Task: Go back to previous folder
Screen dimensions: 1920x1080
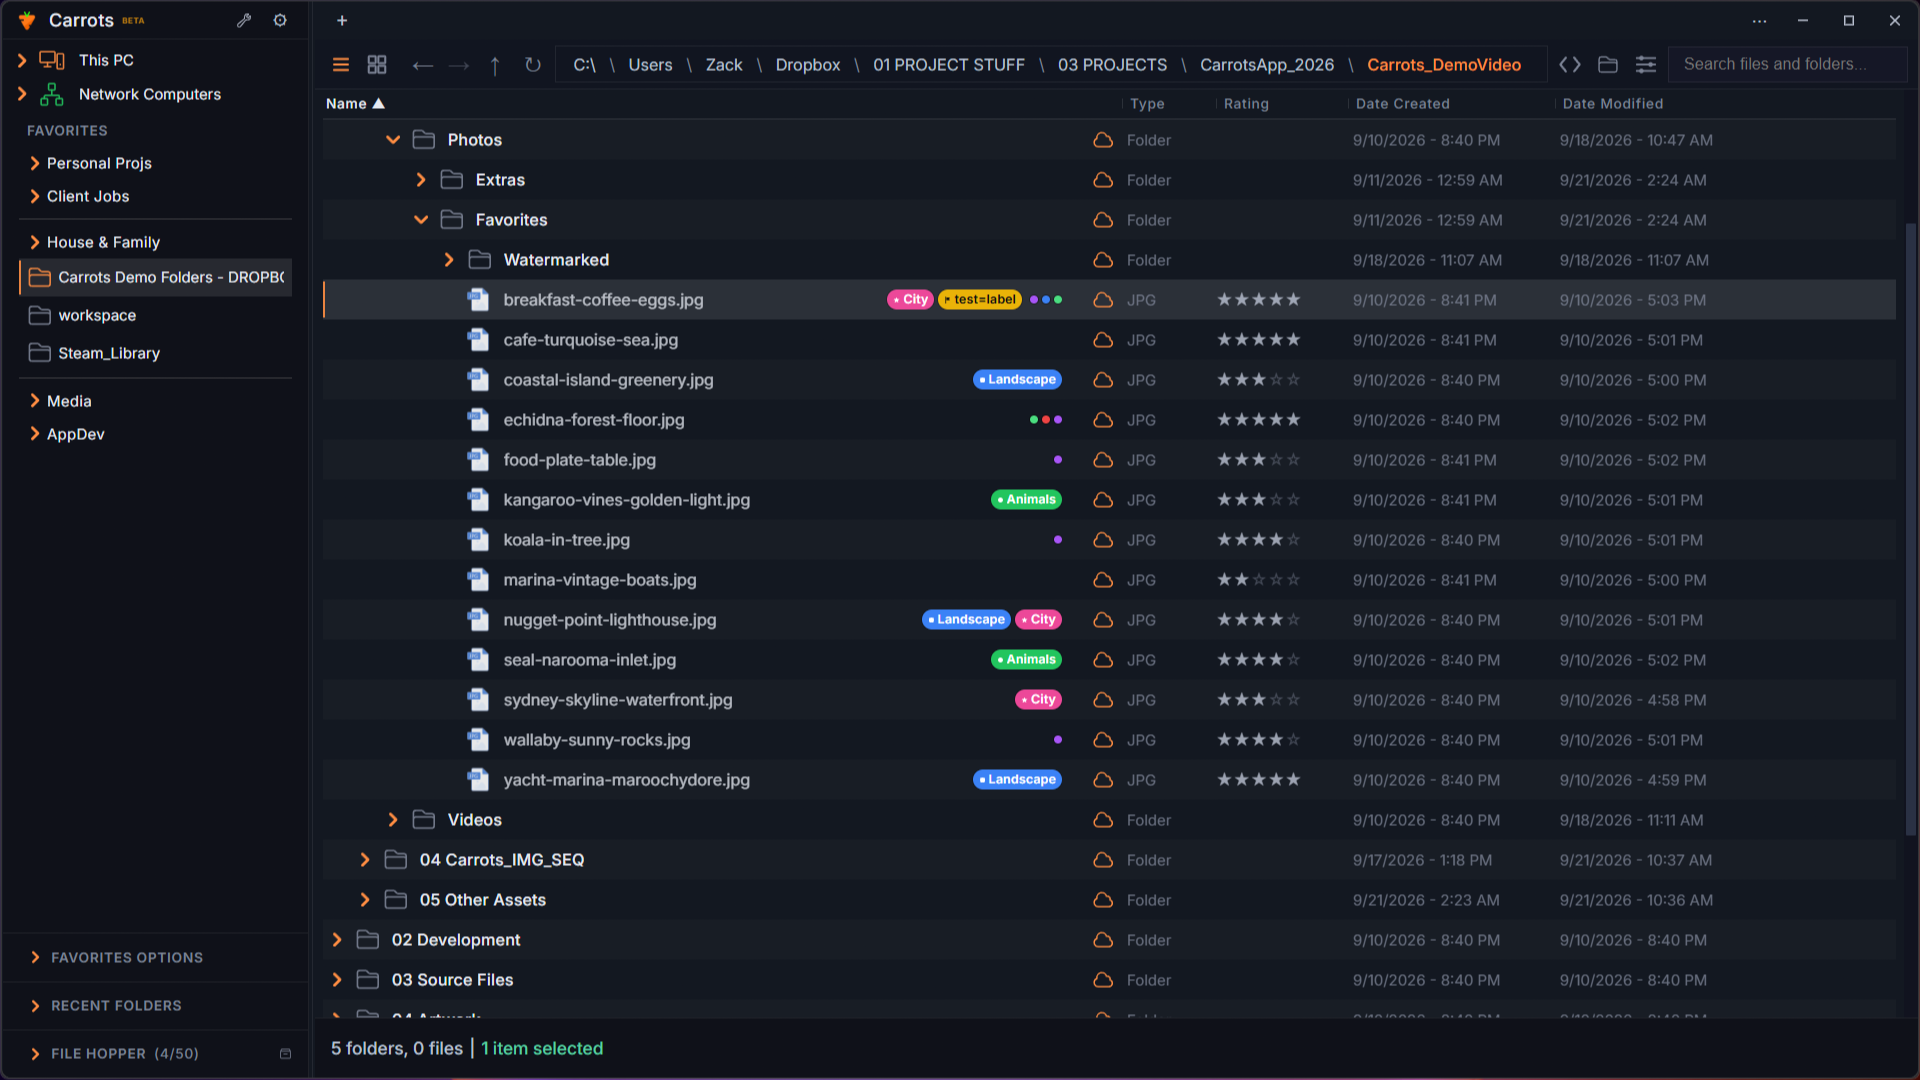Action: (423, 65)
